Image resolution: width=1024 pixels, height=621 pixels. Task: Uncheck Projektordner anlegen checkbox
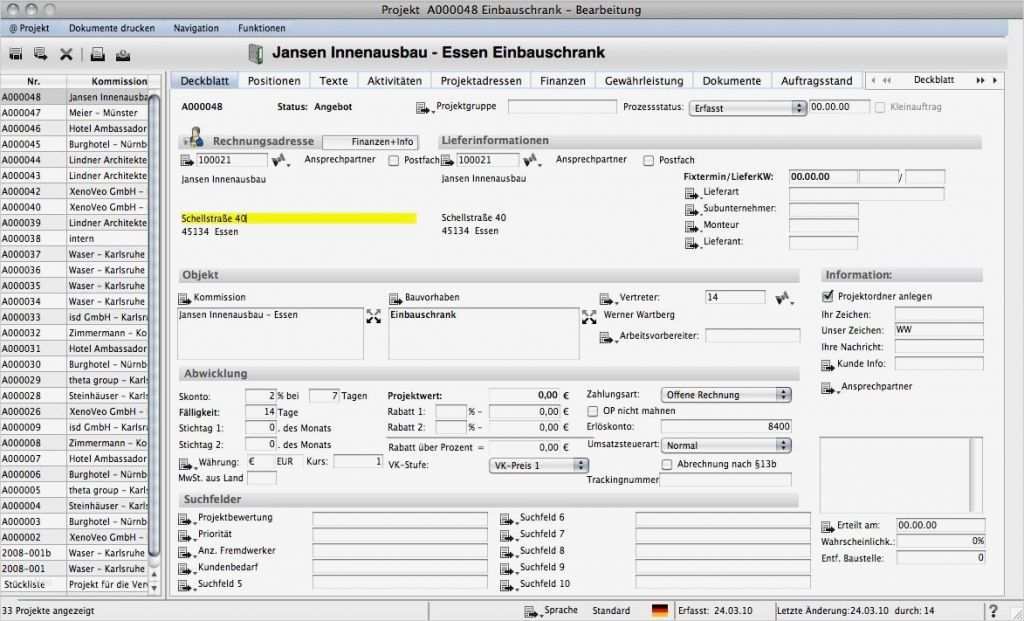[828, 296]
